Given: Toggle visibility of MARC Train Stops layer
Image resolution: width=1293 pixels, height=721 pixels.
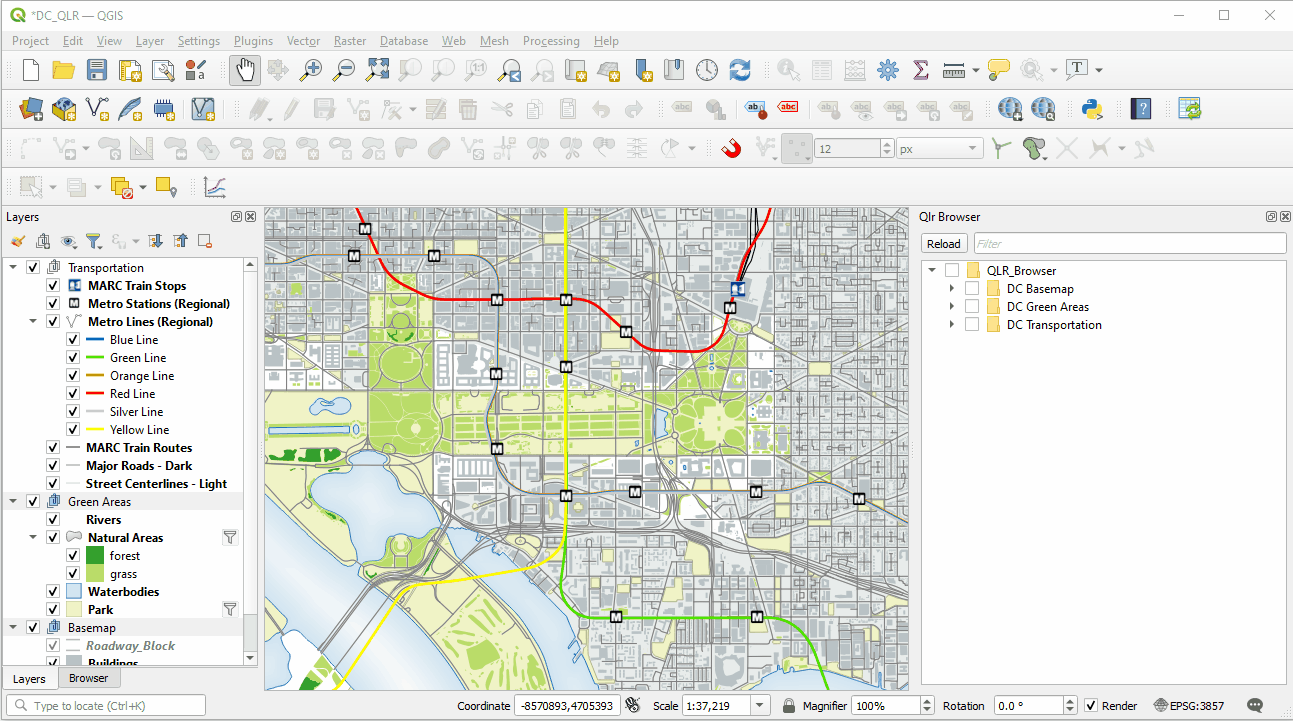Looking at the screenshot, I should click(53, 286).
